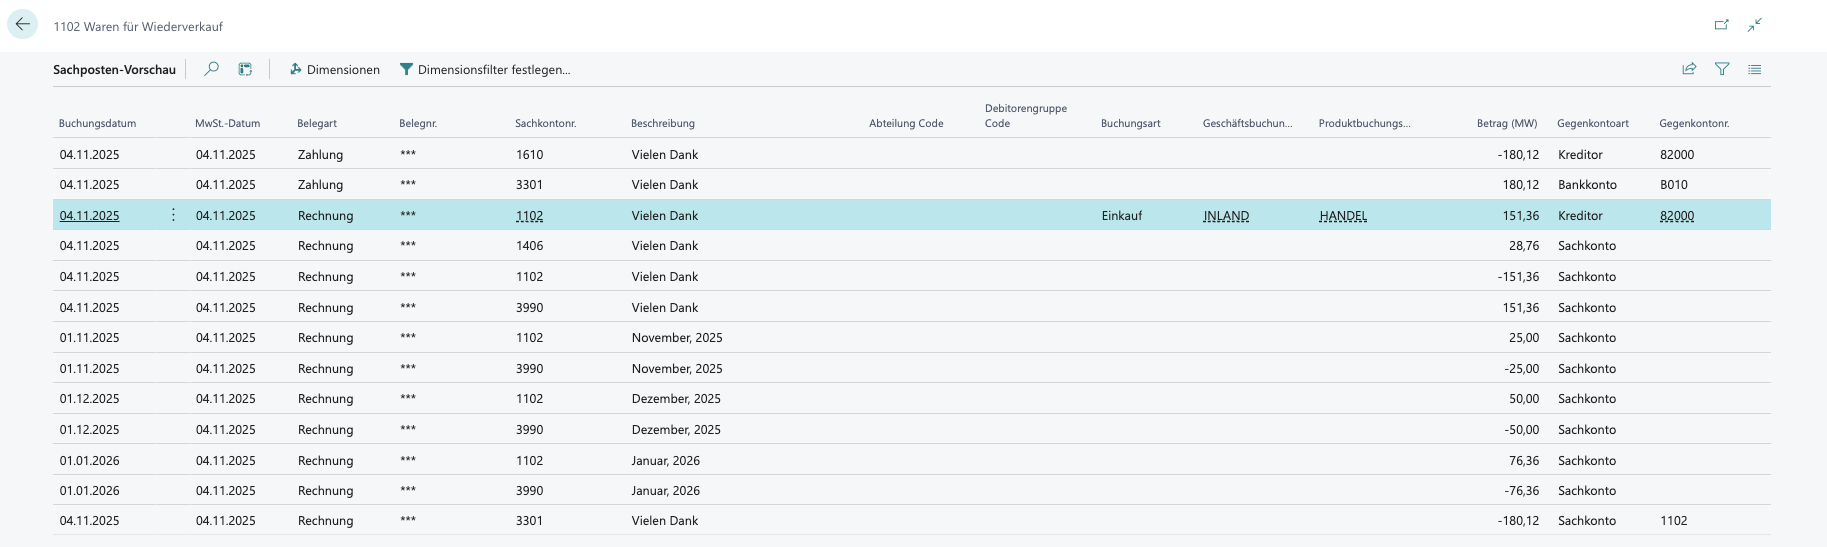Image resolution: width=1827 pixels, height=547 pixels.
Task: Click the collapse page arrows icon
Action: click(x=1755, y=25)
